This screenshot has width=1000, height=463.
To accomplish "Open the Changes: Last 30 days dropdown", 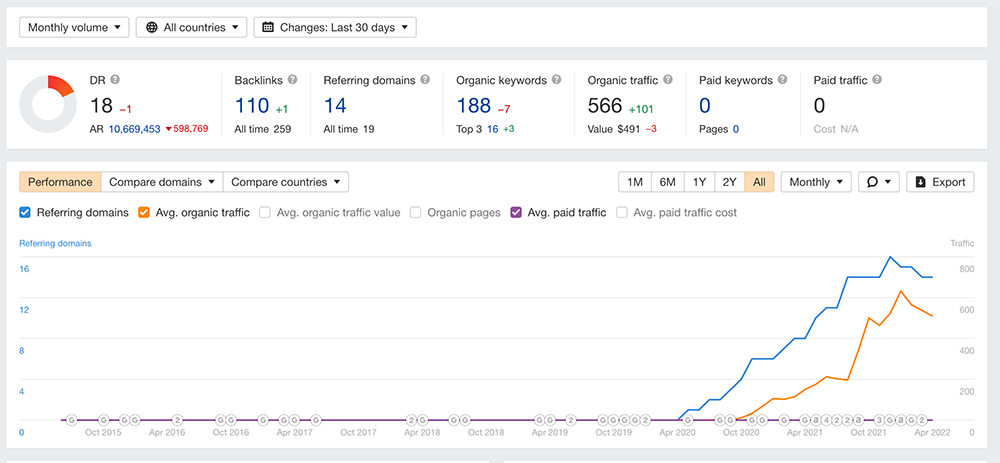I will (335, 27).
